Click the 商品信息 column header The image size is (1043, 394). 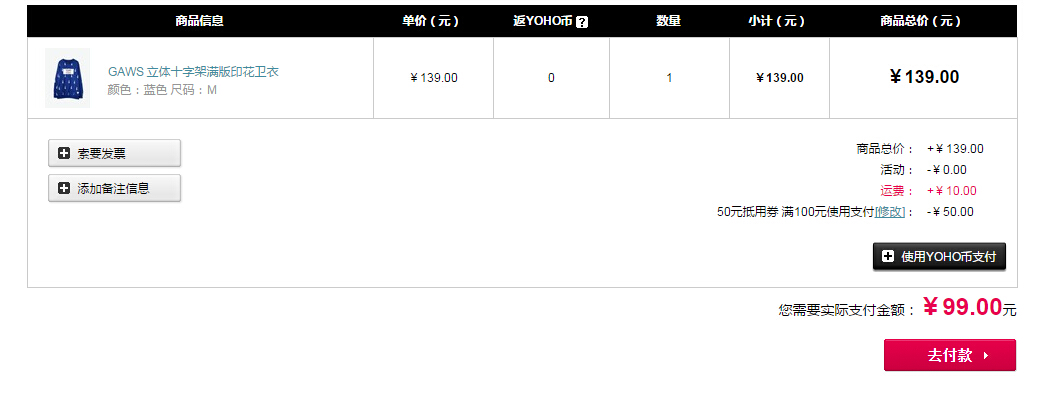pyautogui.click(x=200, y=21)
